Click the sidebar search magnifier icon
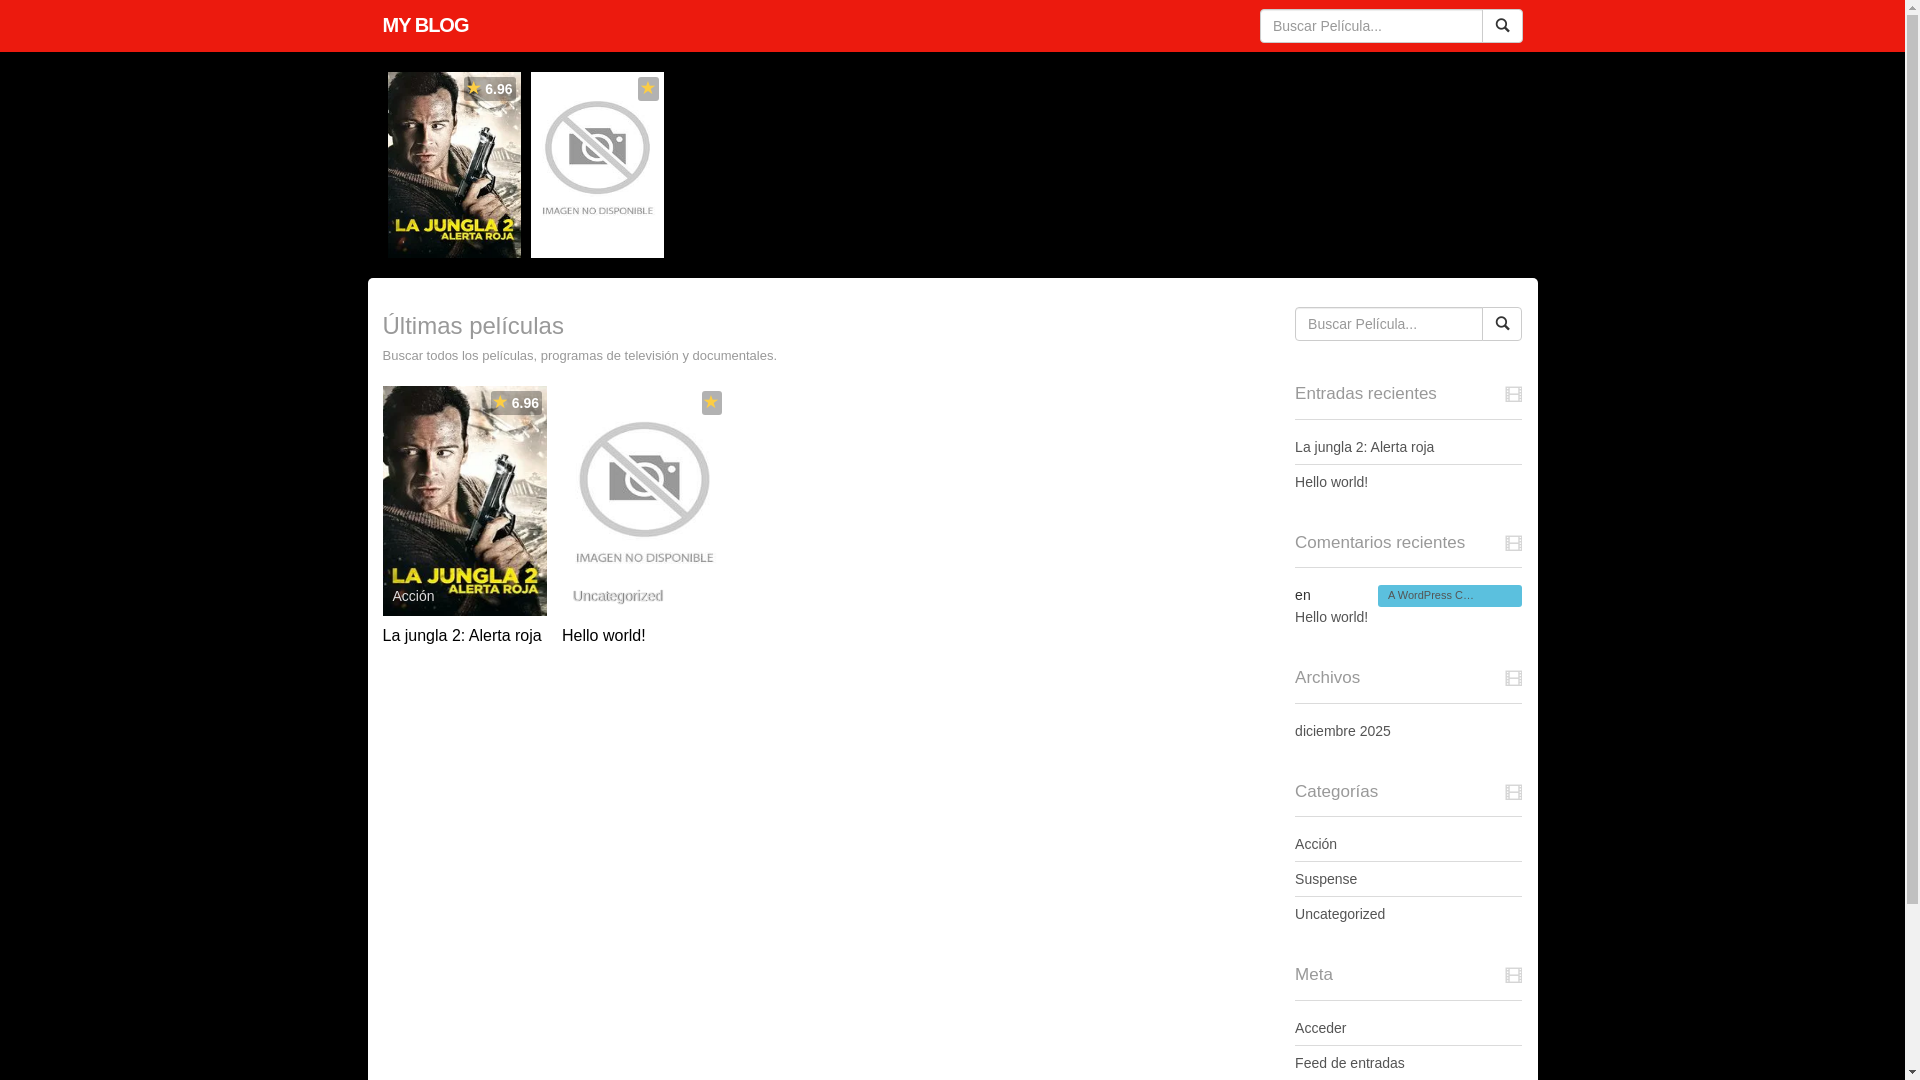Screen dimensions: 1920x1080 coord(1501,324)
